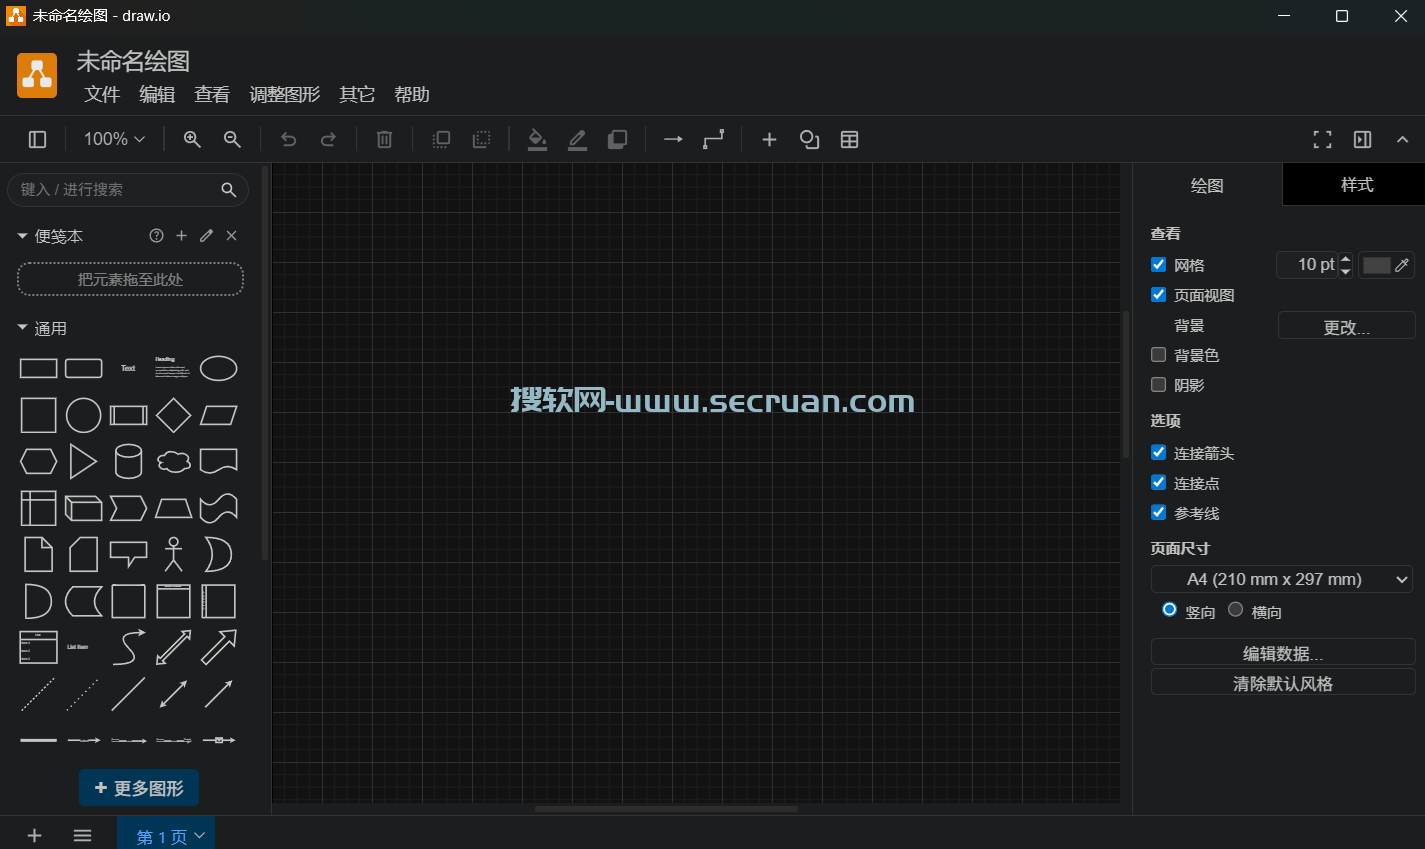Click the insert table icon
The height and width of the screenshot is (849, 1425).
point(849,139)
